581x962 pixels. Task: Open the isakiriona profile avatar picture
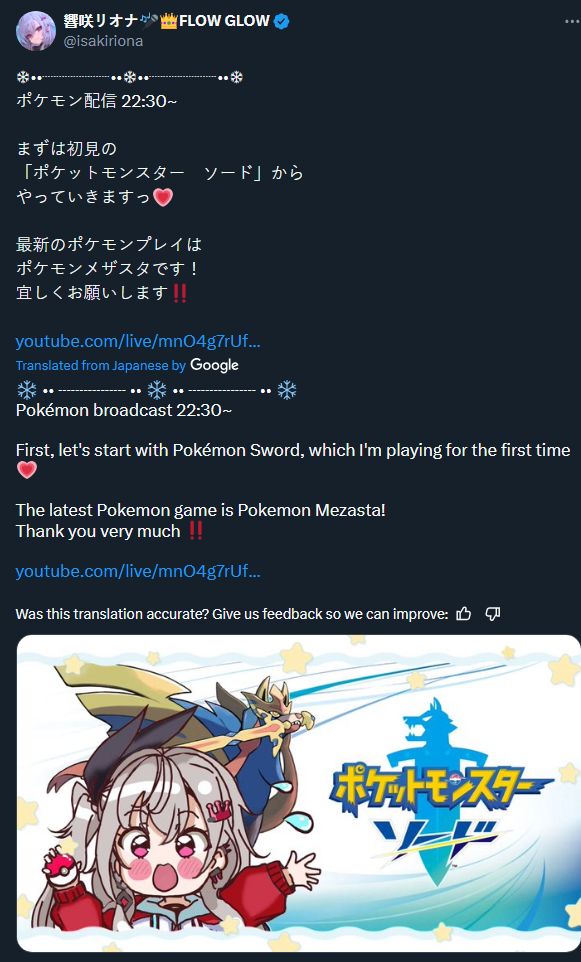[36, 31]
